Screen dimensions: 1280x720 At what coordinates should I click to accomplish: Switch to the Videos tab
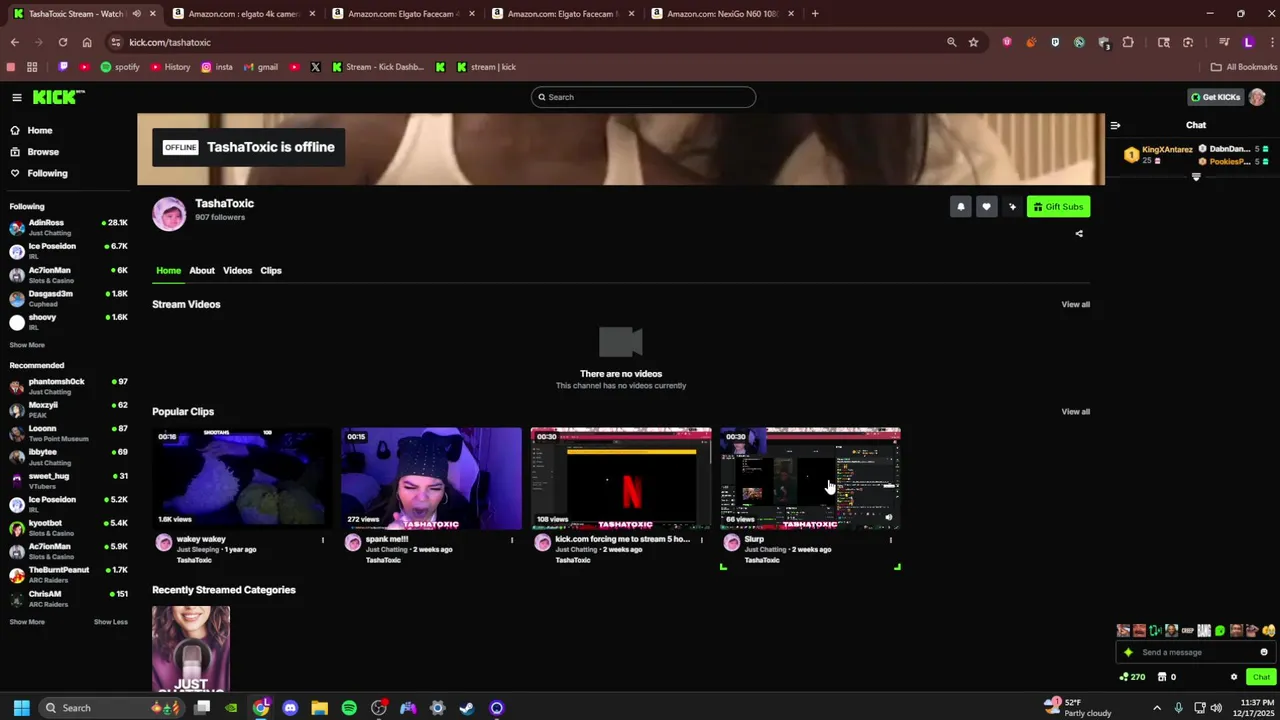[x=237, y=270]
